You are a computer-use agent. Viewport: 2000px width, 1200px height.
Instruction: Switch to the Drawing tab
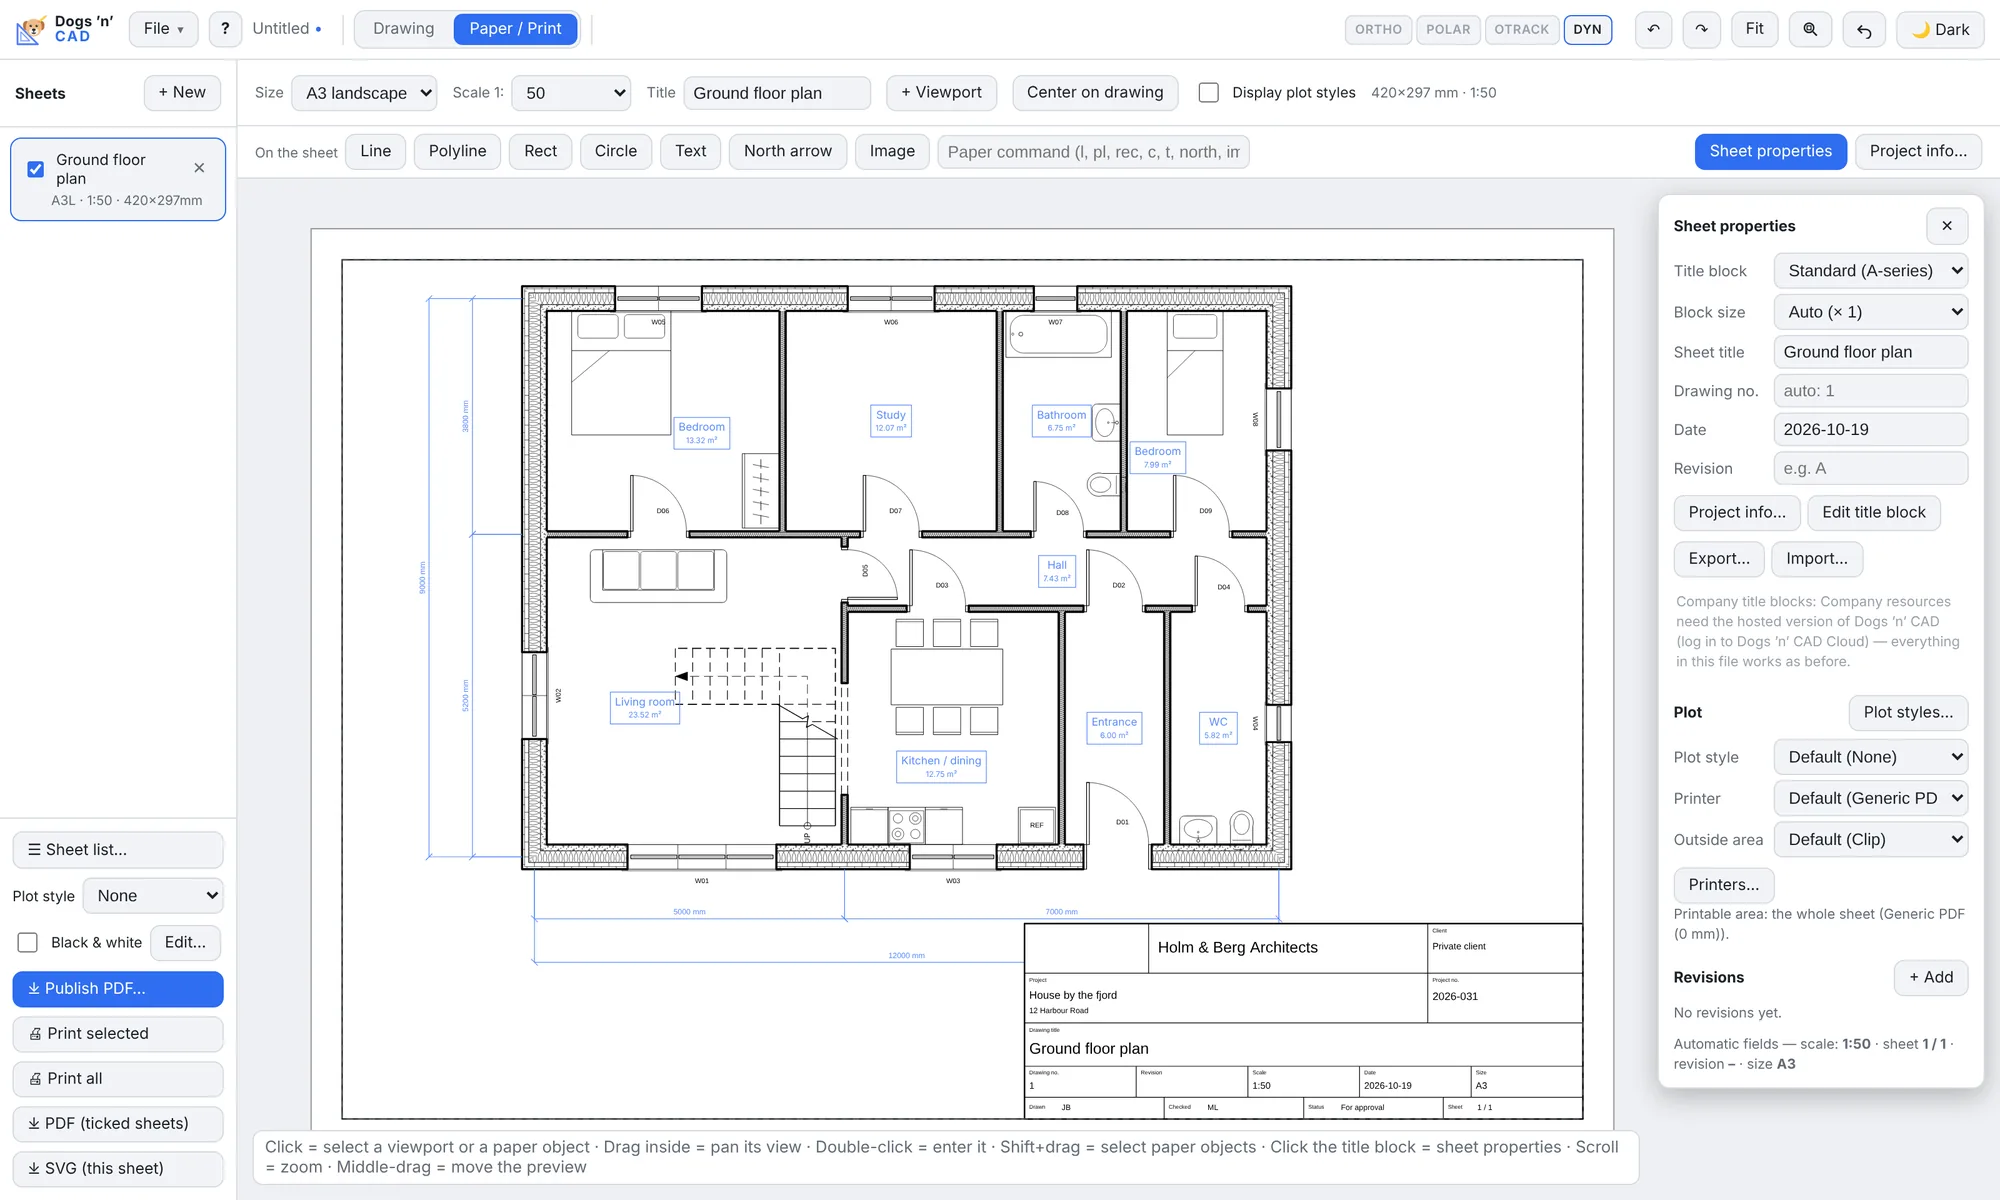404,29
